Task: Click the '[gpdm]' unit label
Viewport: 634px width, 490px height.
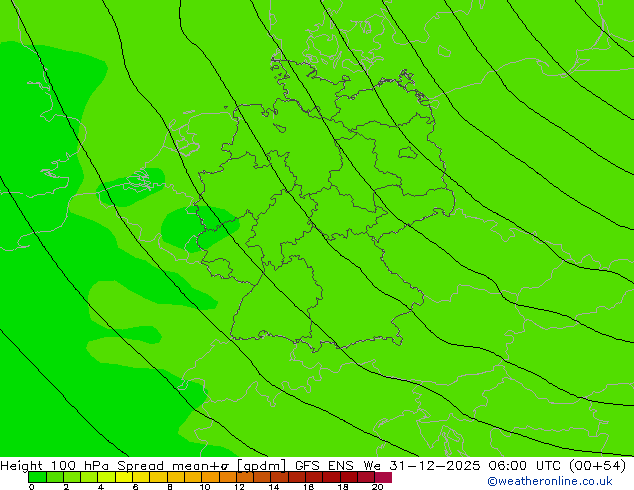Action: point(262,466)
